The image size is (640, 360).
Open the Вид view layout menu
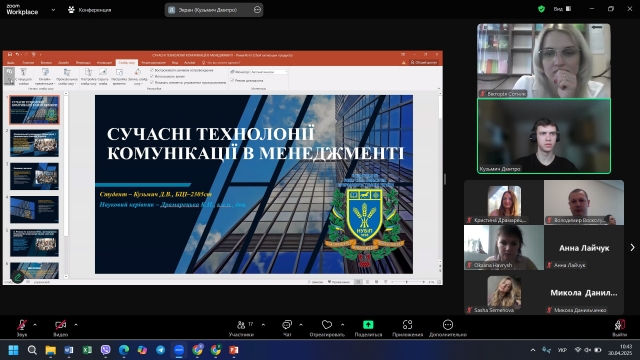(562, 9)
